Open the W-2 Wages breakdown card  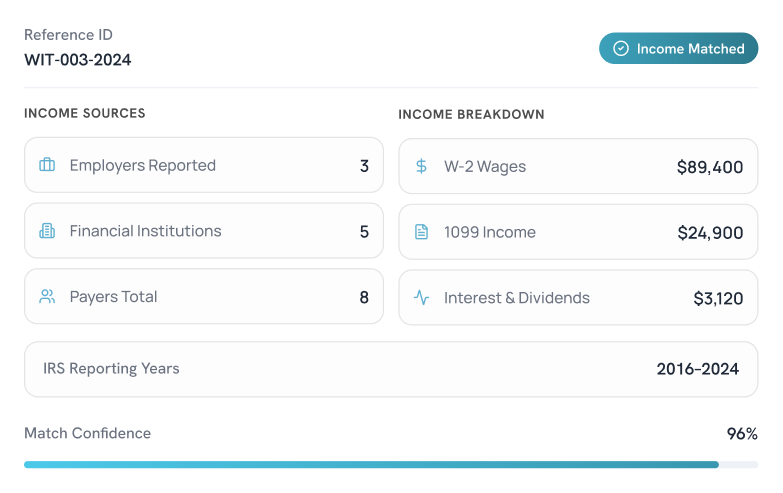coord(578,167)
